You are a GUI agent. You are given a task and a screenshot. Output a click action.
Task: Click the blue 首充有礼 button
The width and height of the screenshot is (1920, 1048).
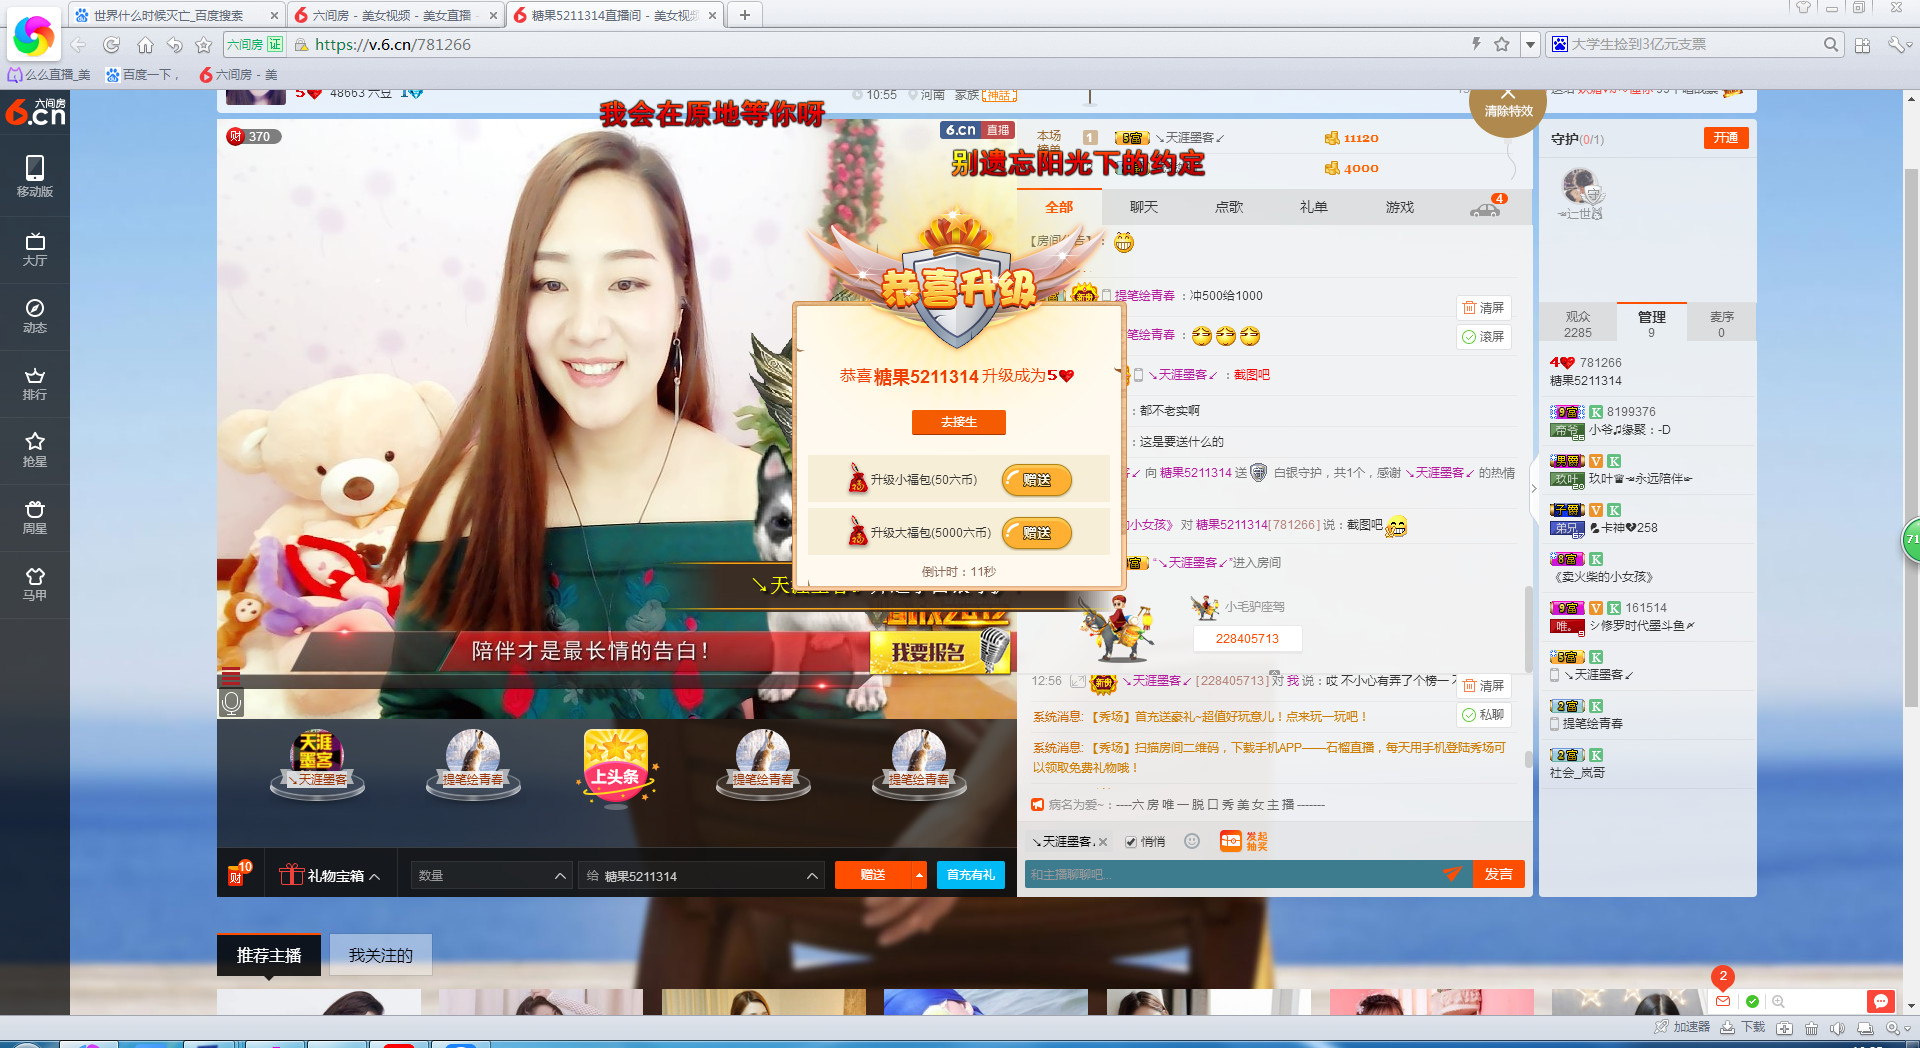click(971, 875)
